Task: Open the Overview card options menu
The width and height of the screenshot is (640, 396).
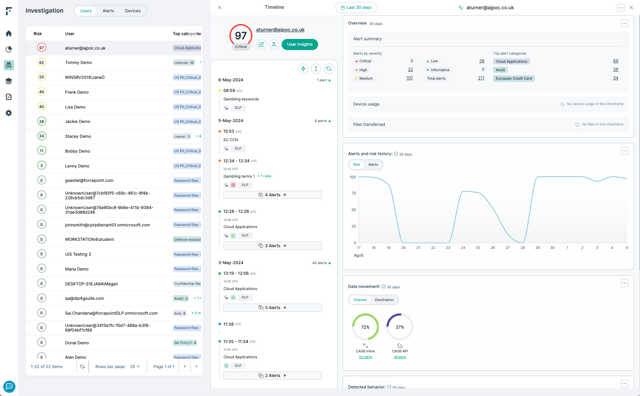Action: tap(624, 23)
